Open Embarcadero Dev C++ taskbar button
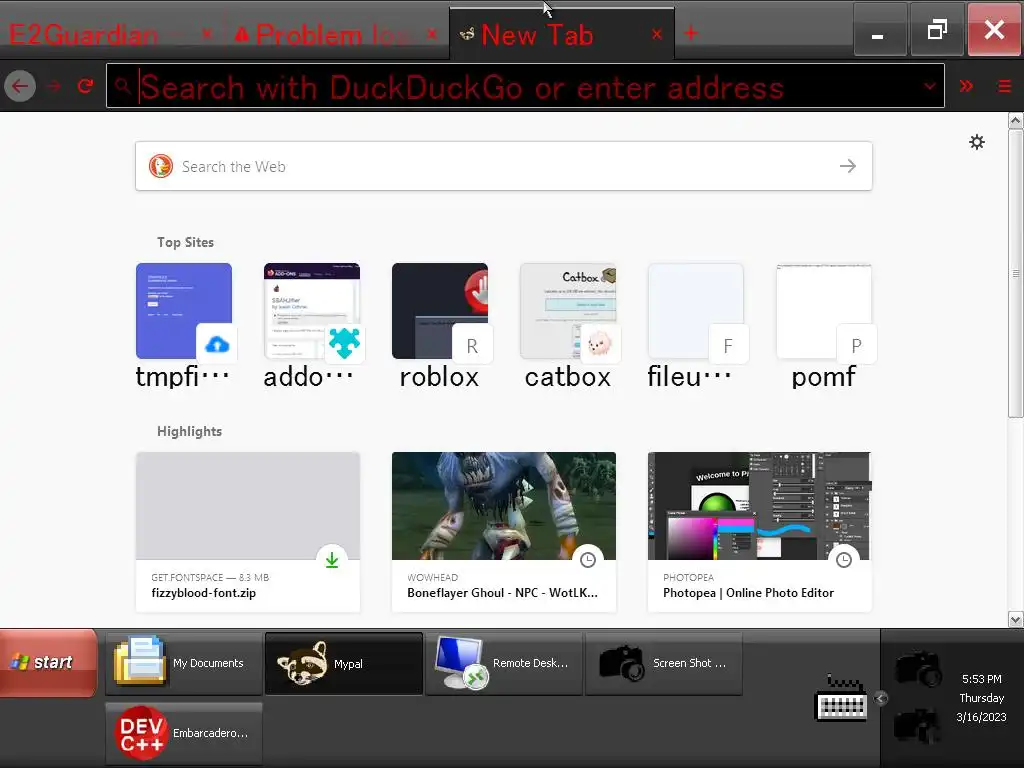 [x=184, y=733]
